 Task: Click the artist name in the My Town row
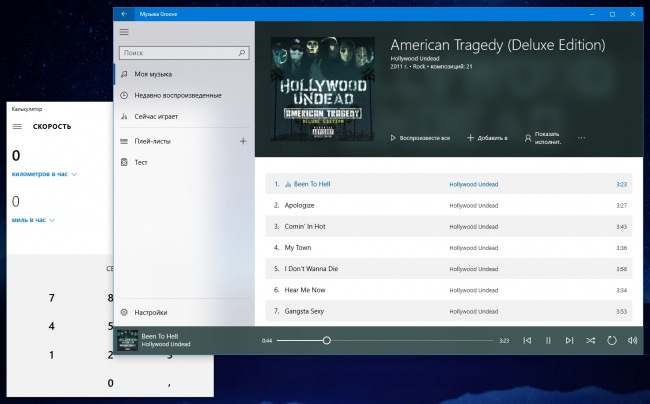tap(473, 248)
